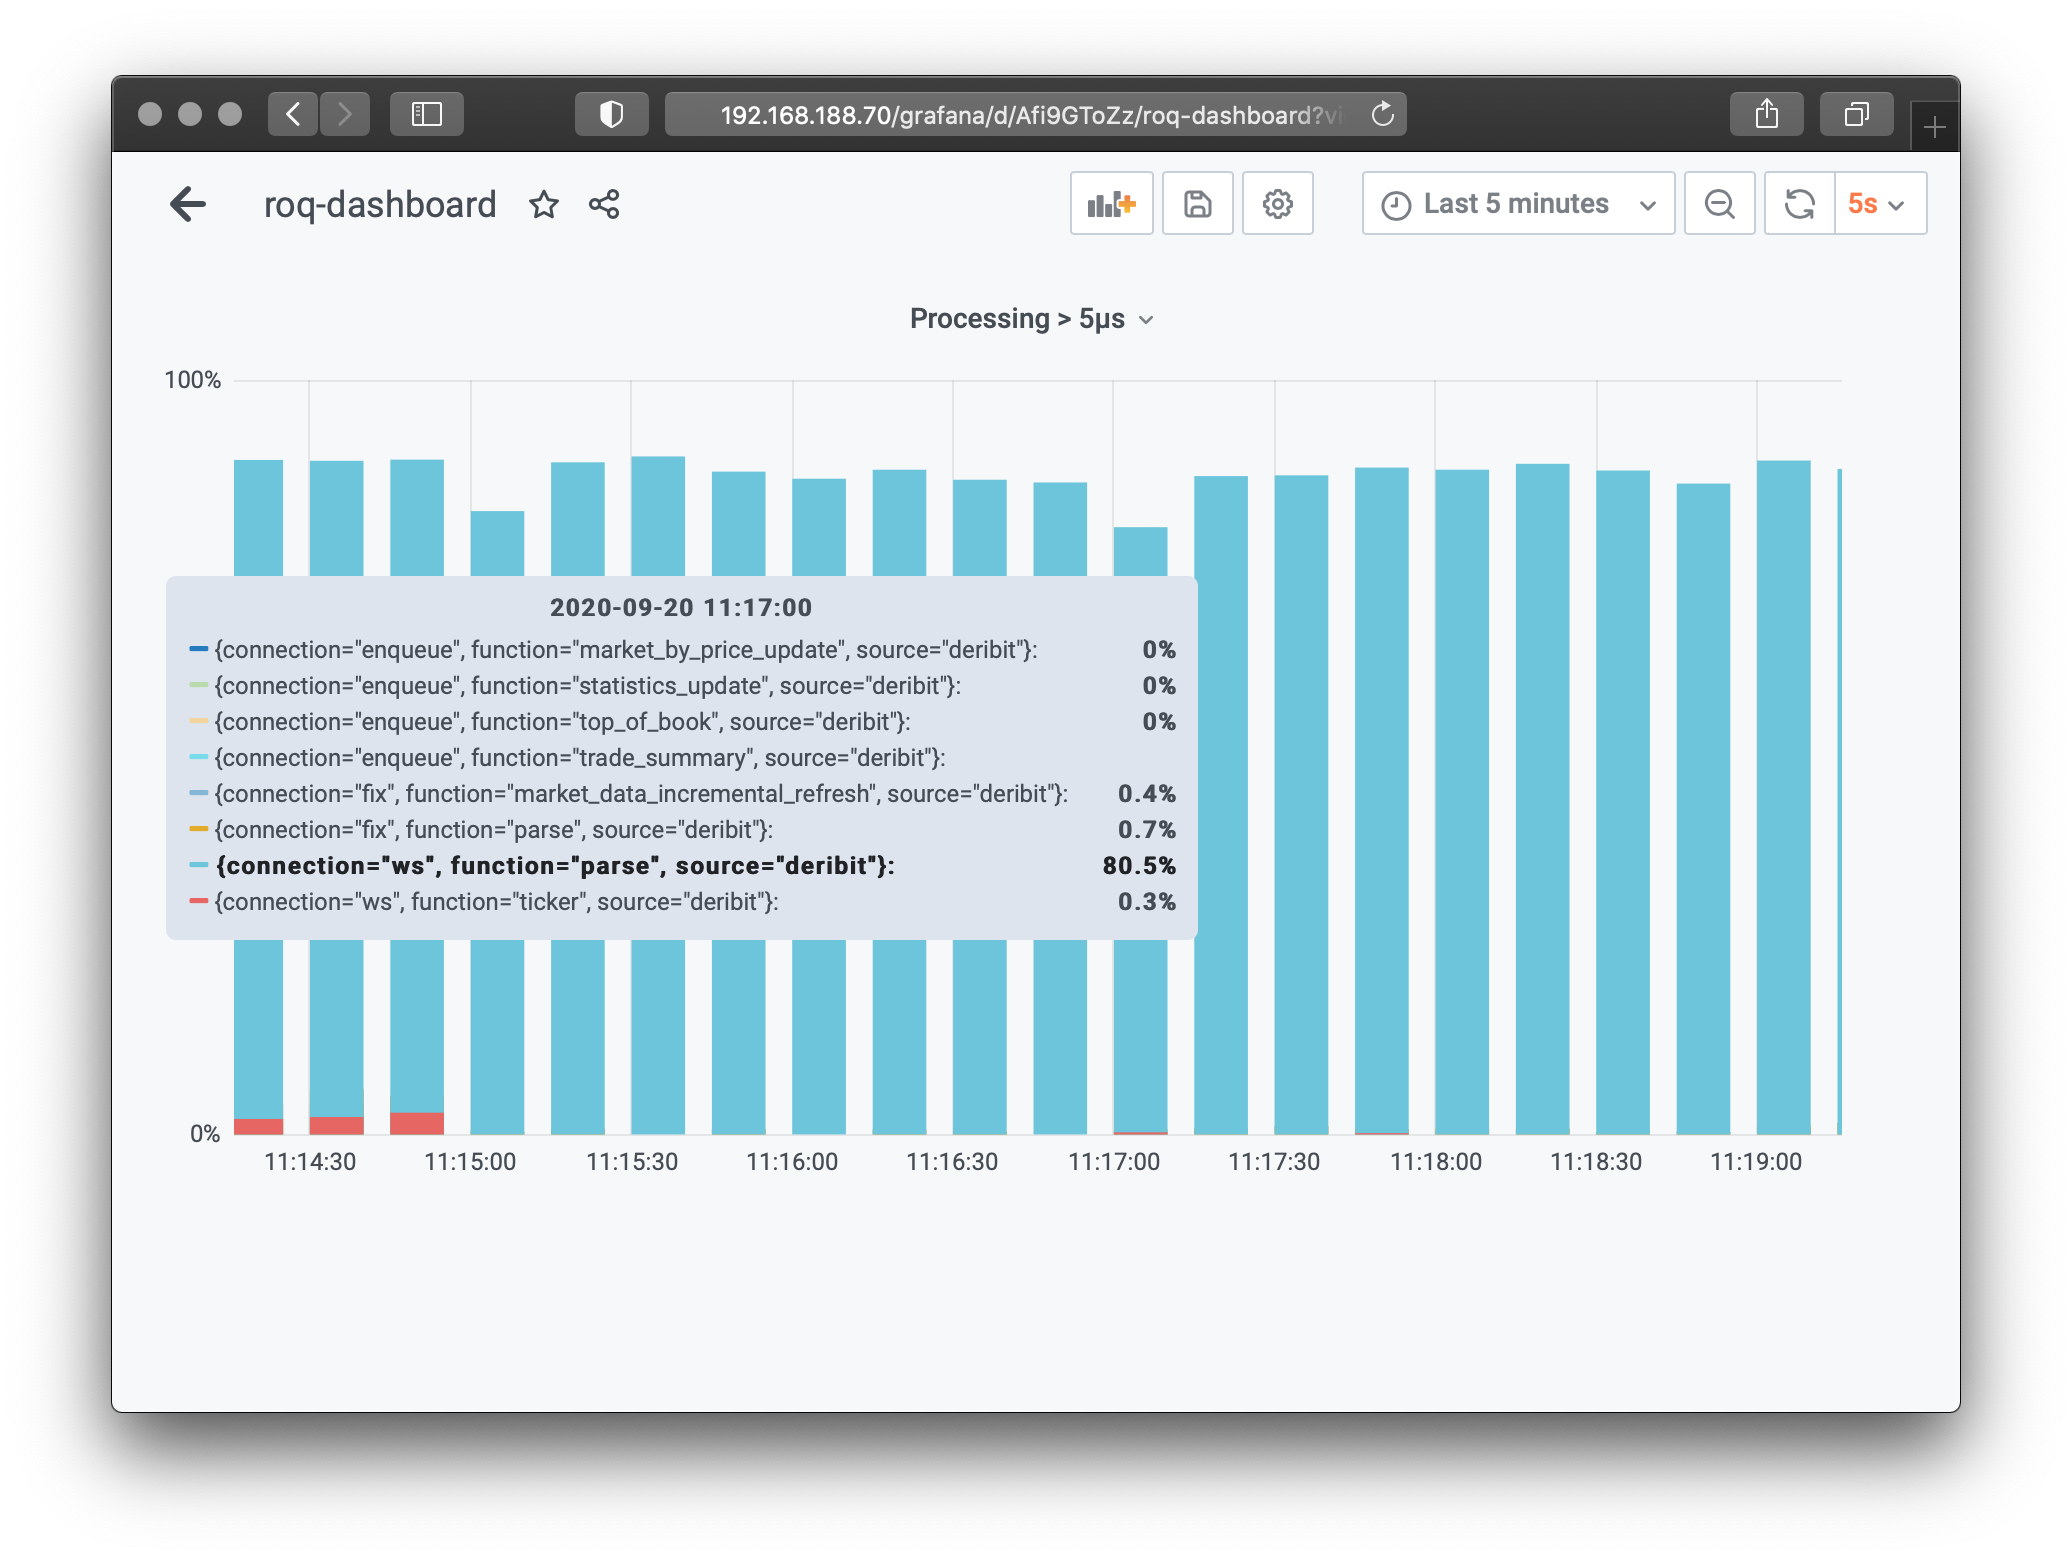Click browser back button
This screenshot has width=2072, height=1560.
(293, 114)
